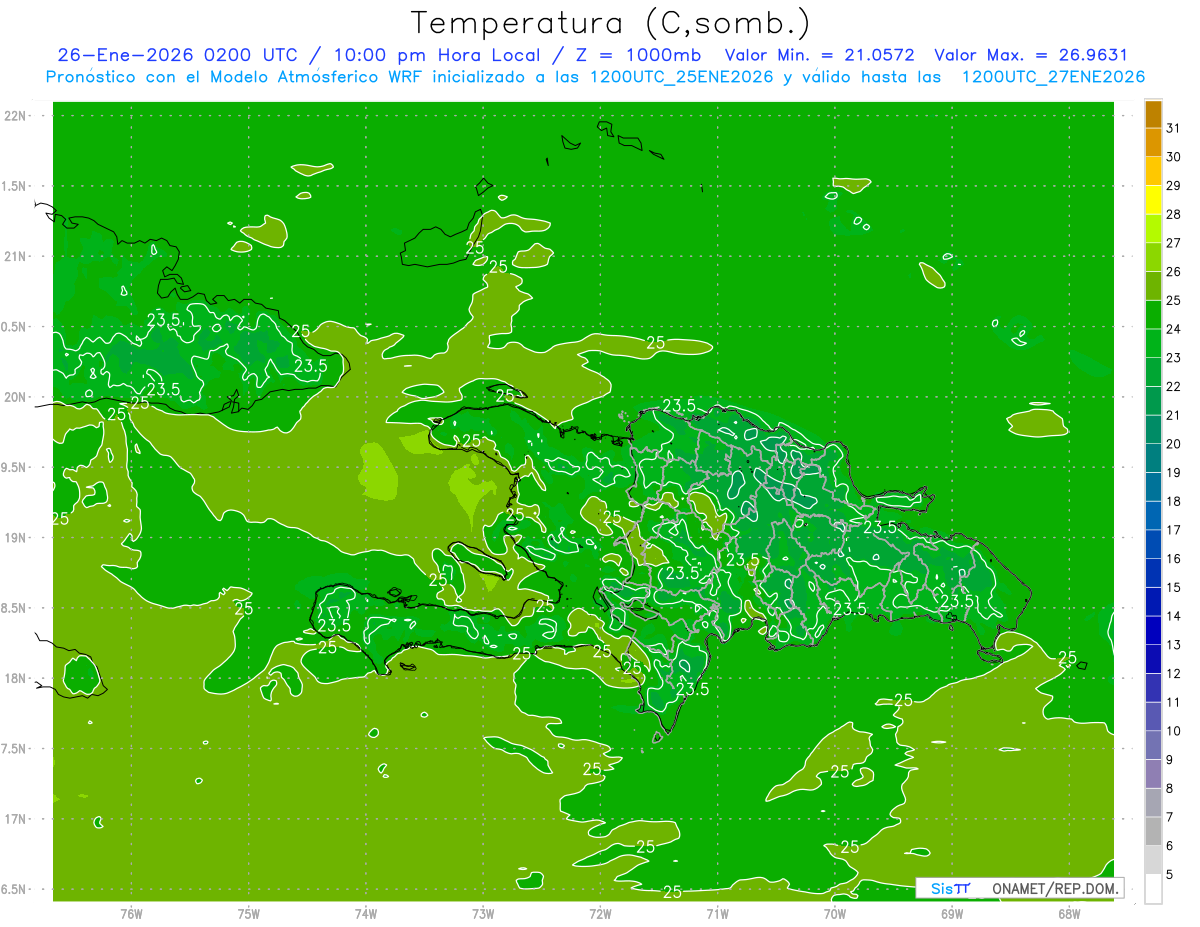Click the '22N' latitude axis label

point(16,116)
